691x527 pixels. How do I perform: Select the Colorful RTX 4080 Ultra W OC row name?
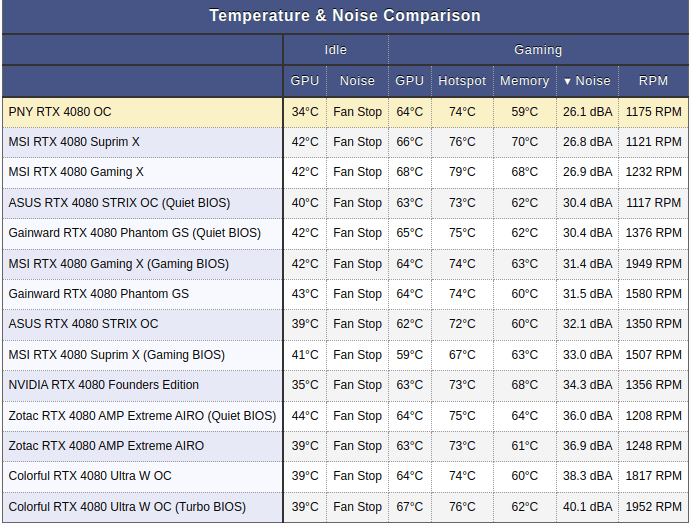pos(90,476)
